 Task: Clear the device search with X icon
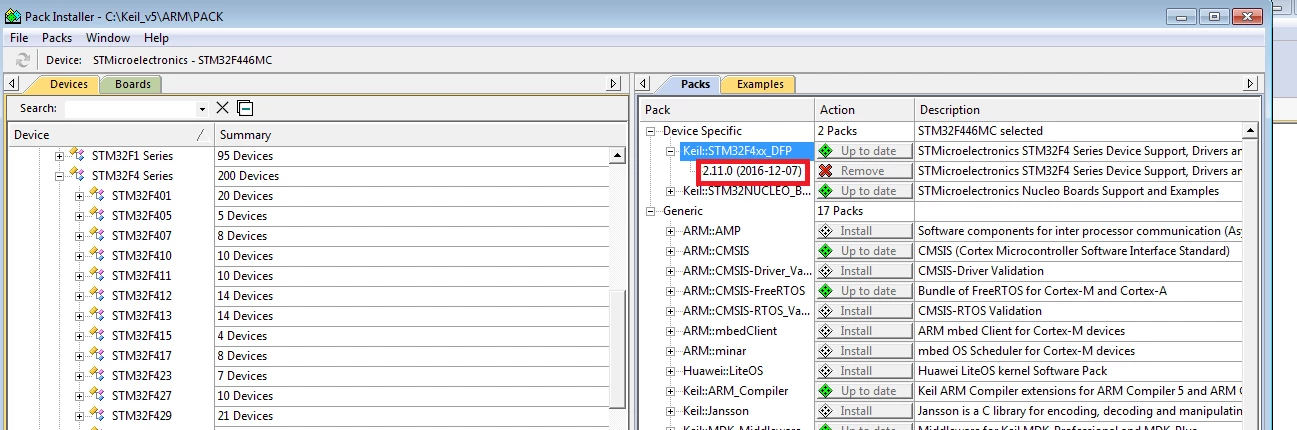point(223,108)
